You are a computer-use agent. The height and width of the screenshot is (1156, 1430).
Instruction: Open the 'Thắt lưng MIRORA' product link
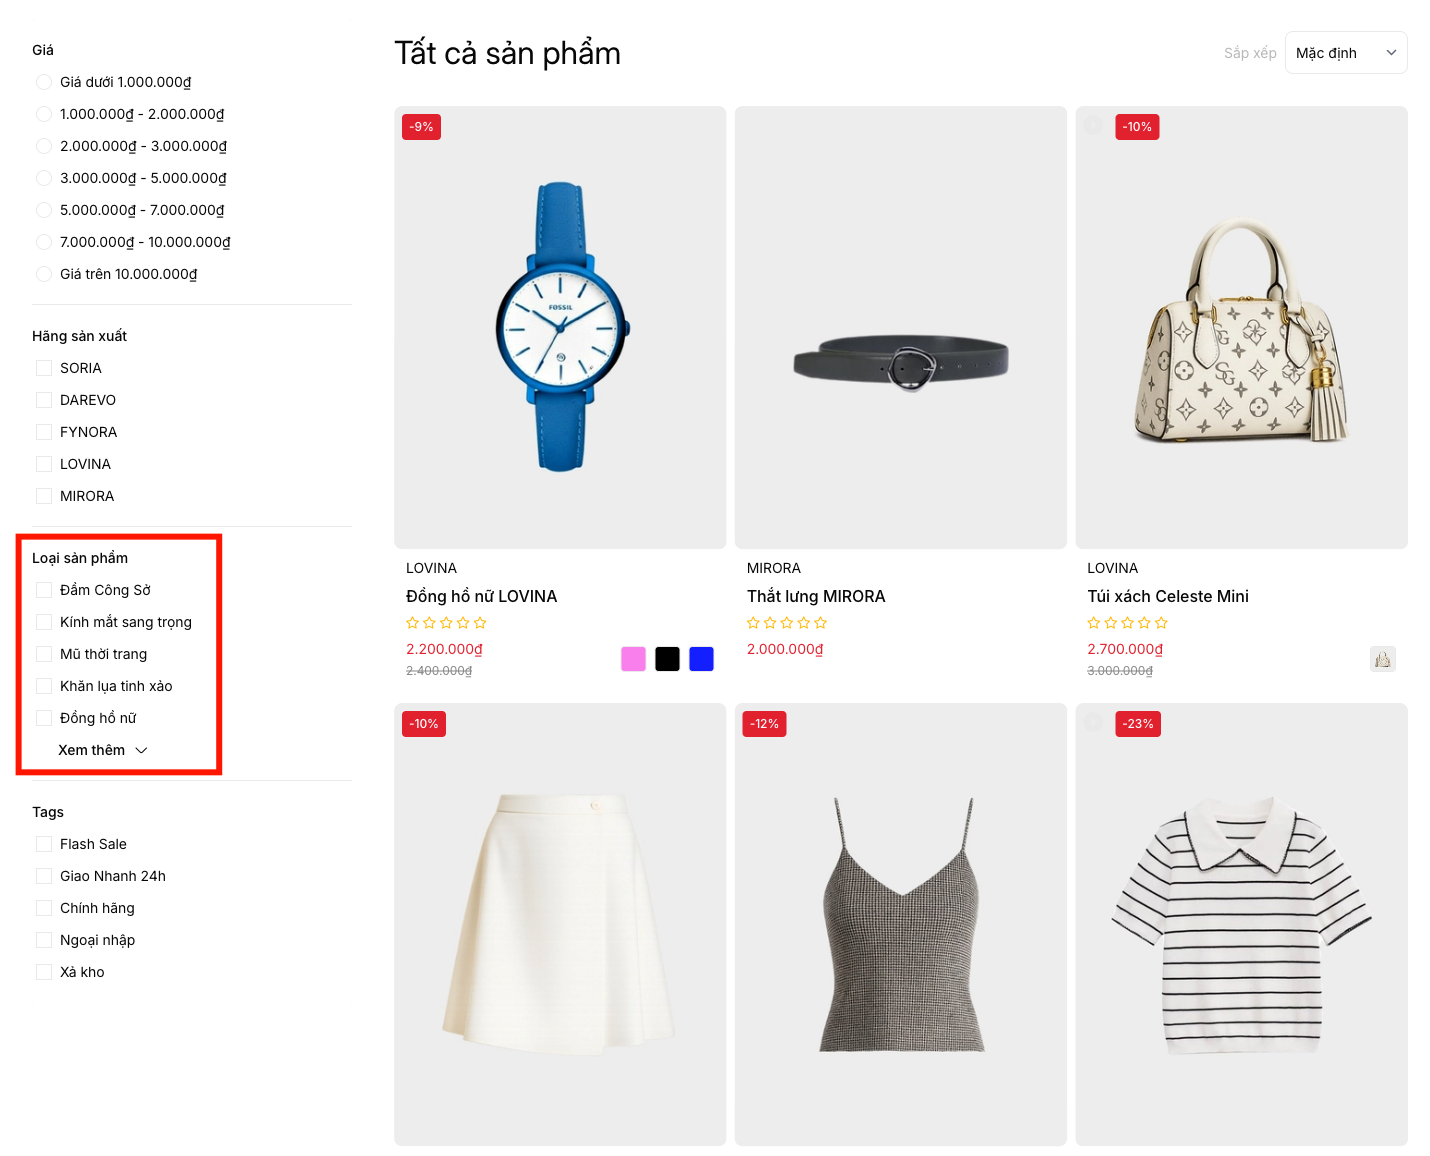[x=815, y=596]
